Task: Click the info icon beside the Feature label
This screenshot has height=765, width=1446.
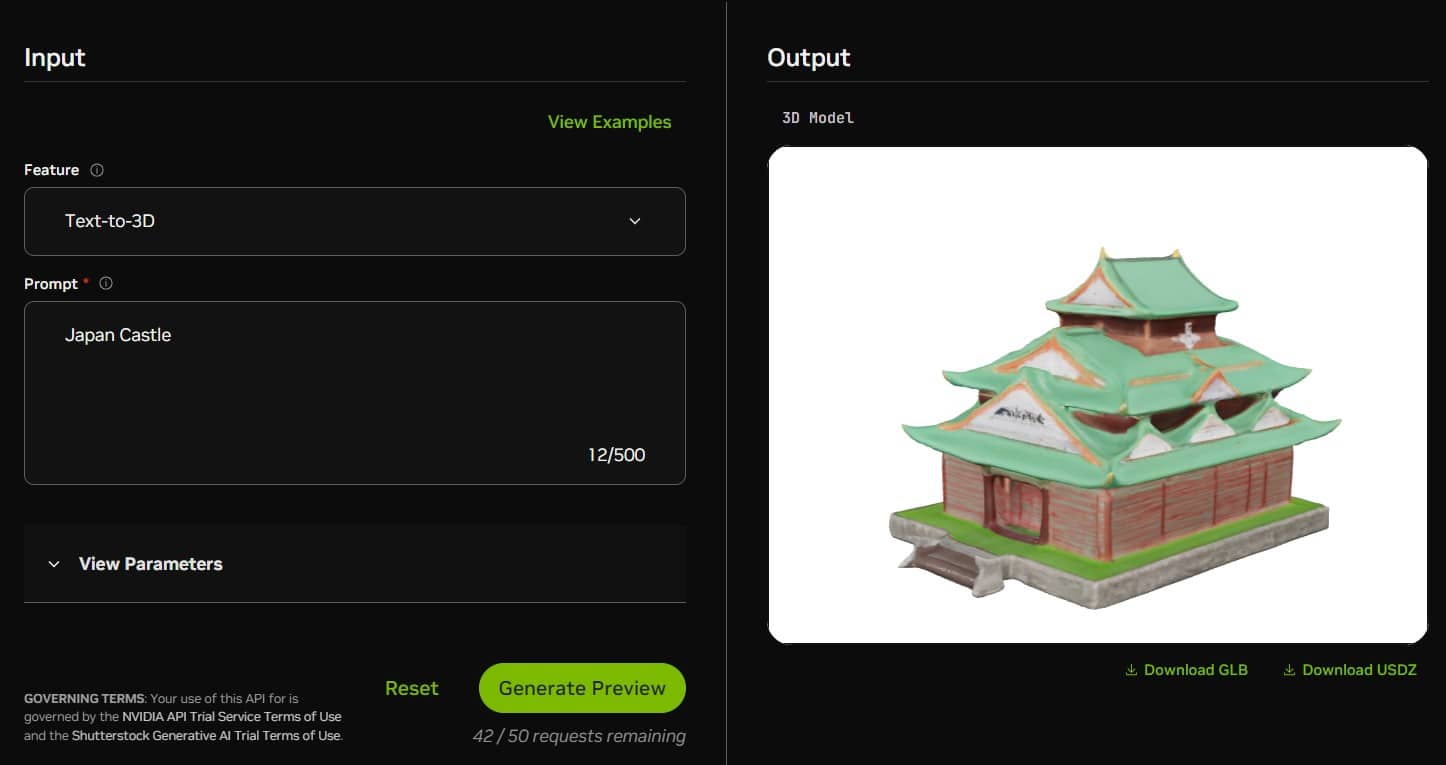Action: (x=97, y=170)
